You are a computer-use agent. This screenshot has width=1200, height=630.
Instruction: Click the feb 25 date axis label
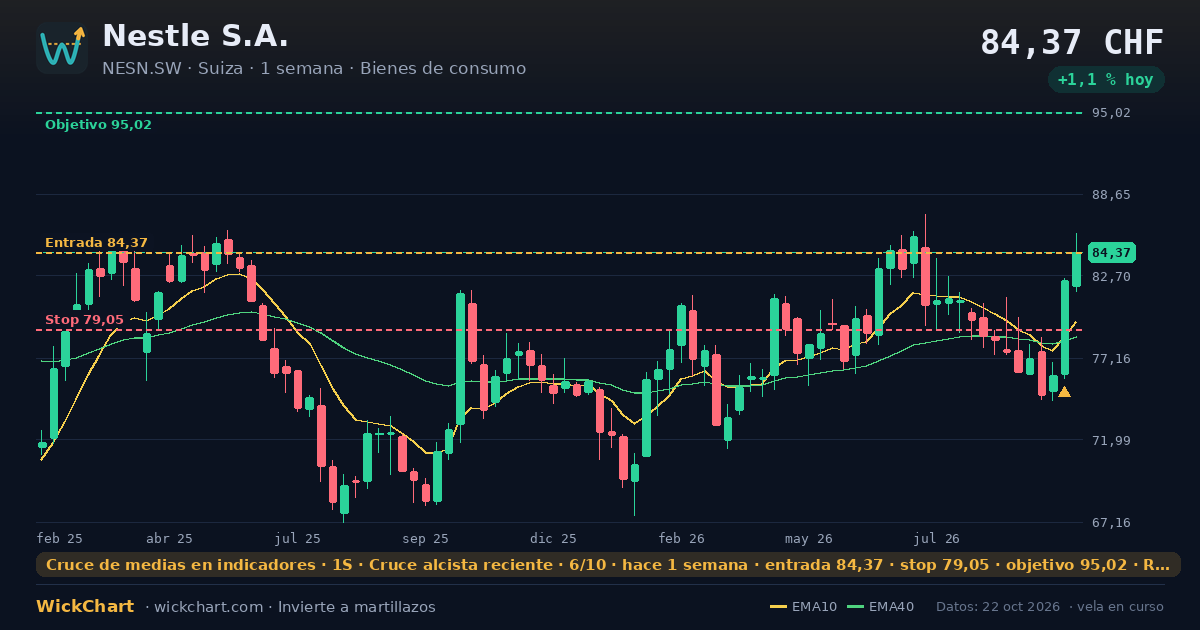(x=60, y=538)
